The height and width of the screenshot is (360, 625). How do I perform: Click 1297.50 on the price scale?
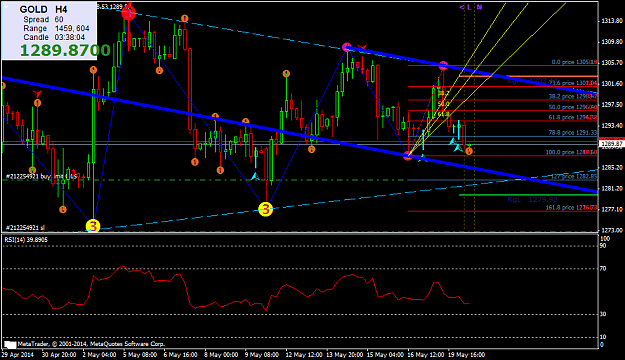point(611,104)
